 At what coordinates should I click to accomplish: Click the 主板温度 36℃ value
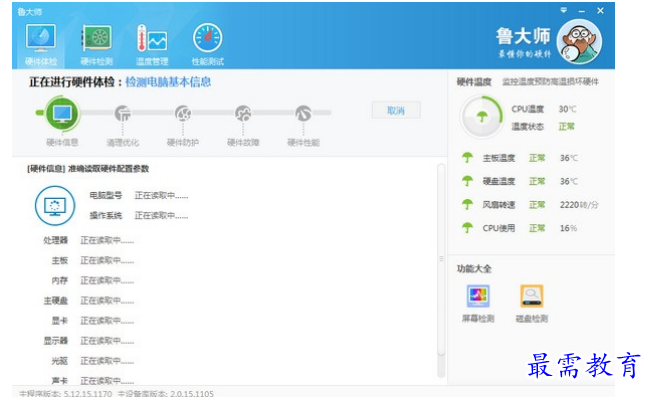click(569, 158)
